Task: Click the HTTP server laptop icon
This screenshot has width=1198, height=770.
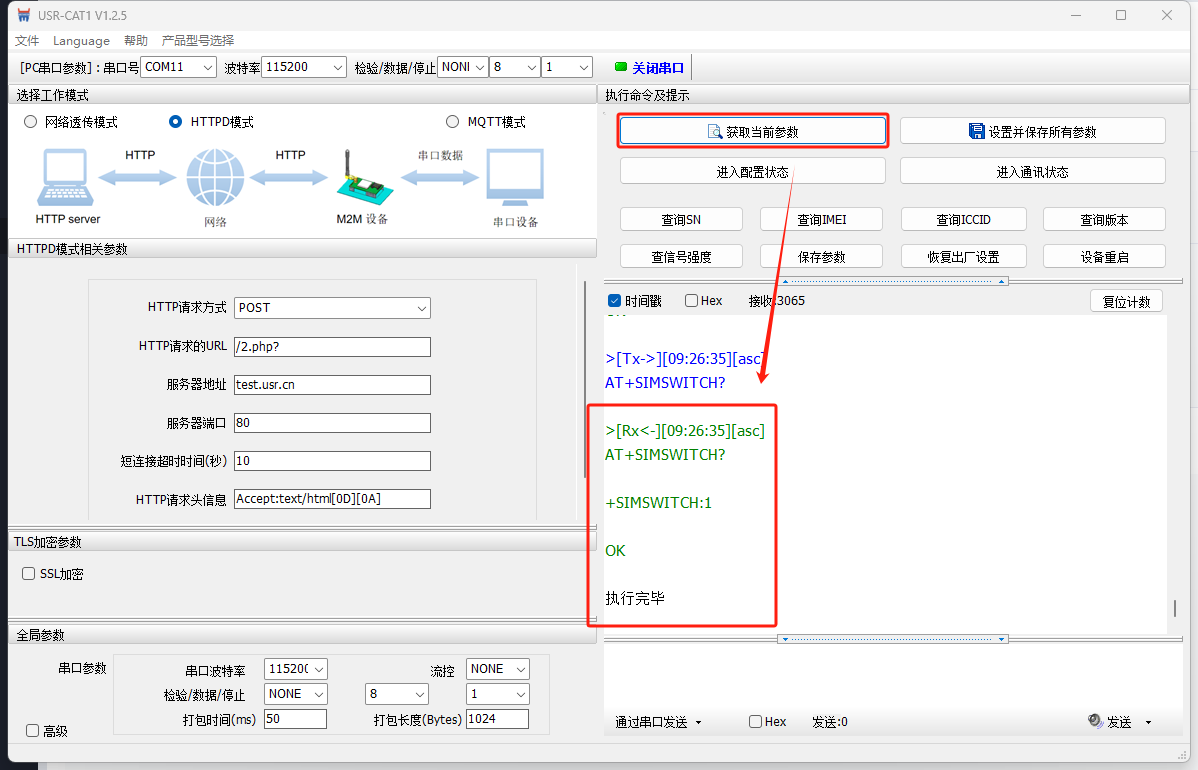Action: pos(66,177)
